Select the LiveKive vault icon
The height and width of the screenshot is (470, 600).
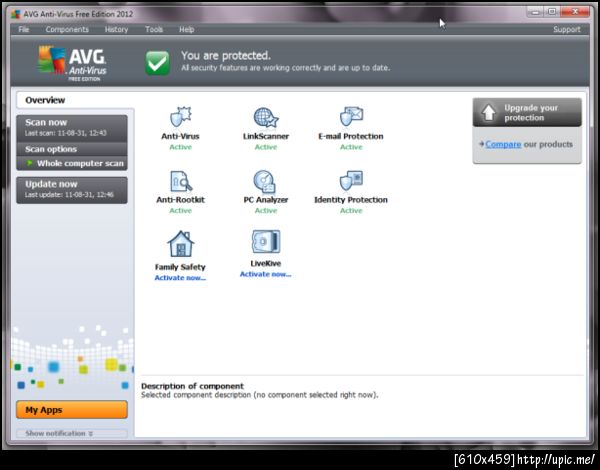[x=266, y=242]
